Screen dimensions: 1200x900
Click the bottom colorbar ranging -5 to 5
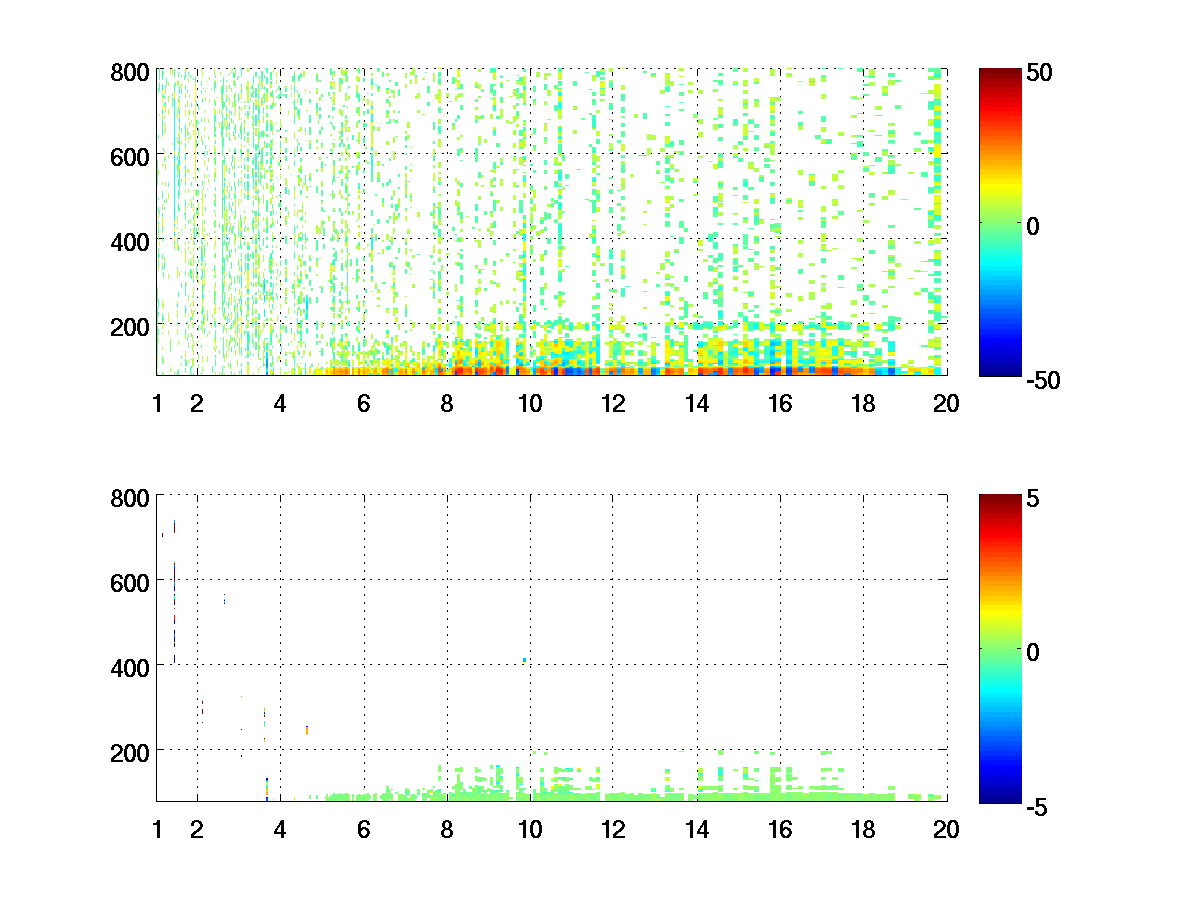click(1000, 647)
